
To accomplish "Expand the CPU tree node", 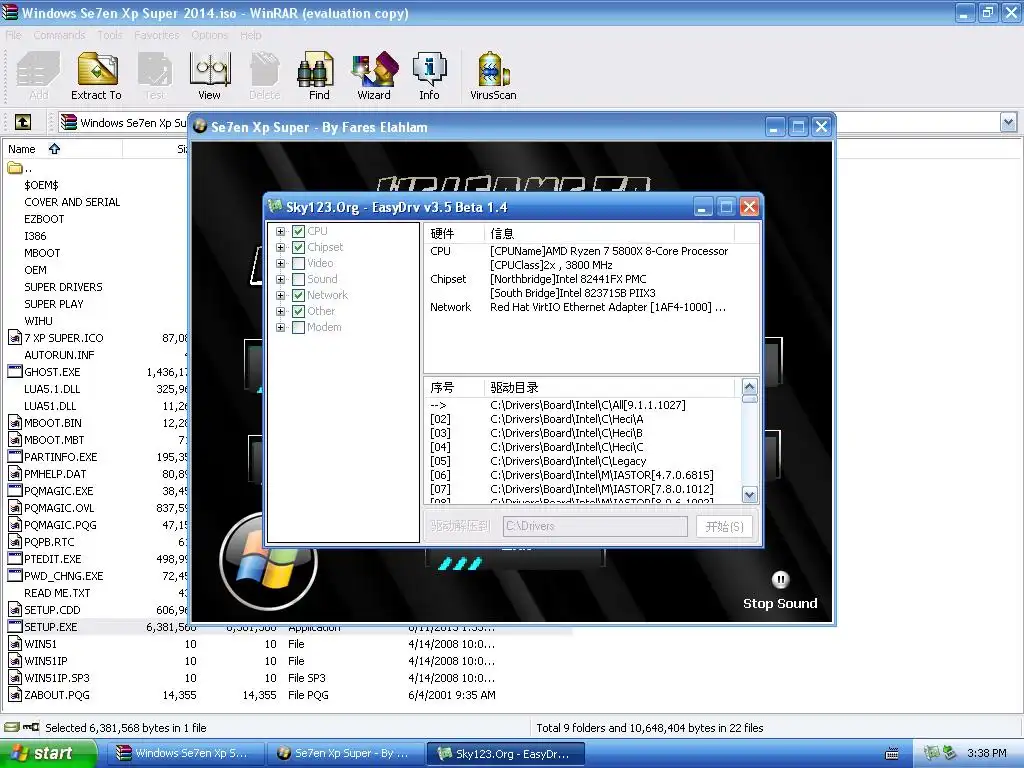I will pyautogui.click(x=280, y=231).
